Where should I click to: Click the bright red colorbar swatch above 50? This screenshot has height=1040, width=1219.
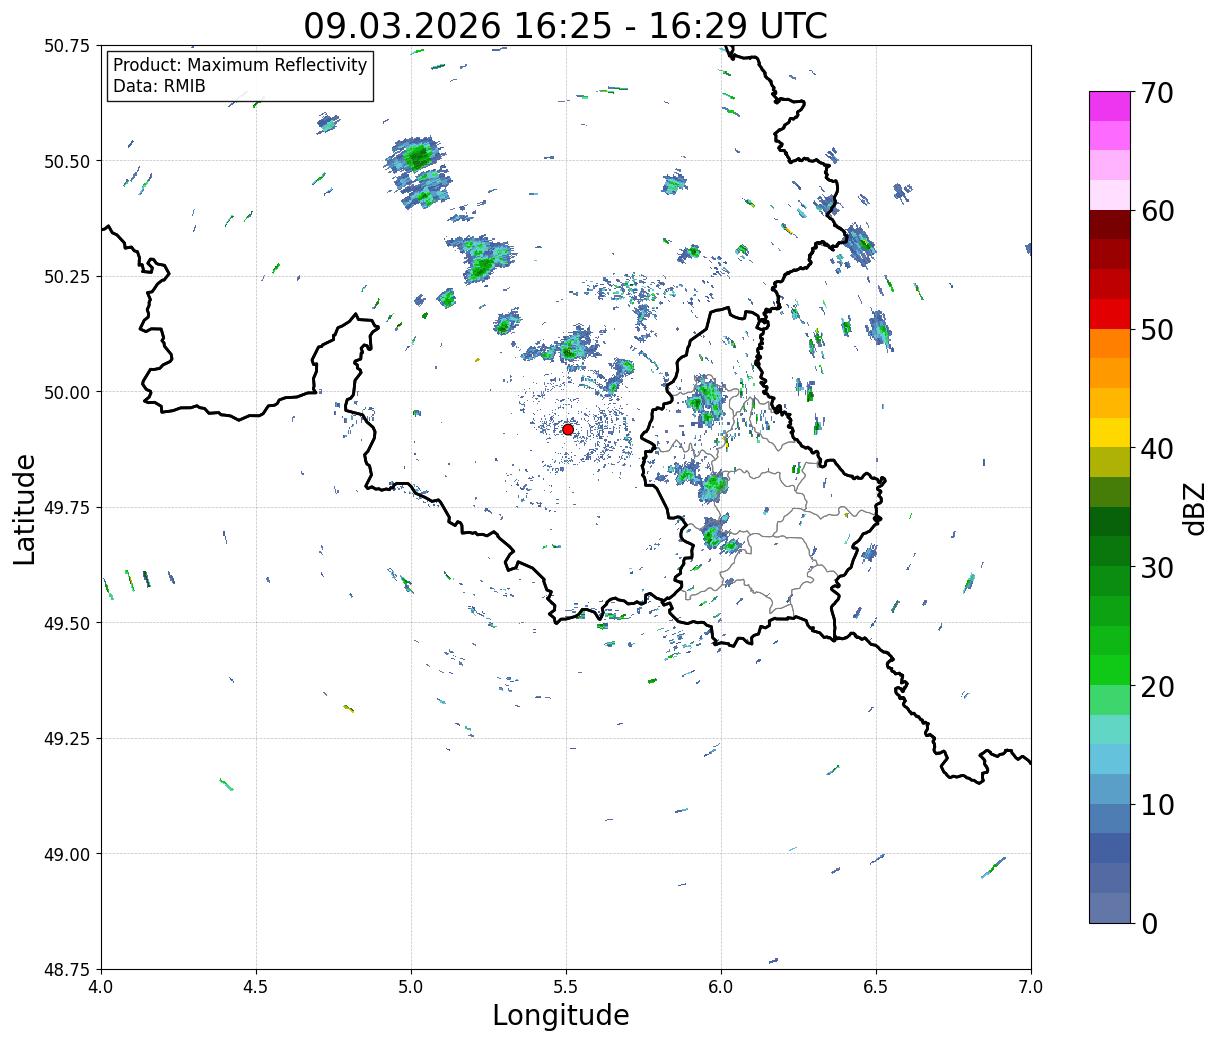(1110, 314)
